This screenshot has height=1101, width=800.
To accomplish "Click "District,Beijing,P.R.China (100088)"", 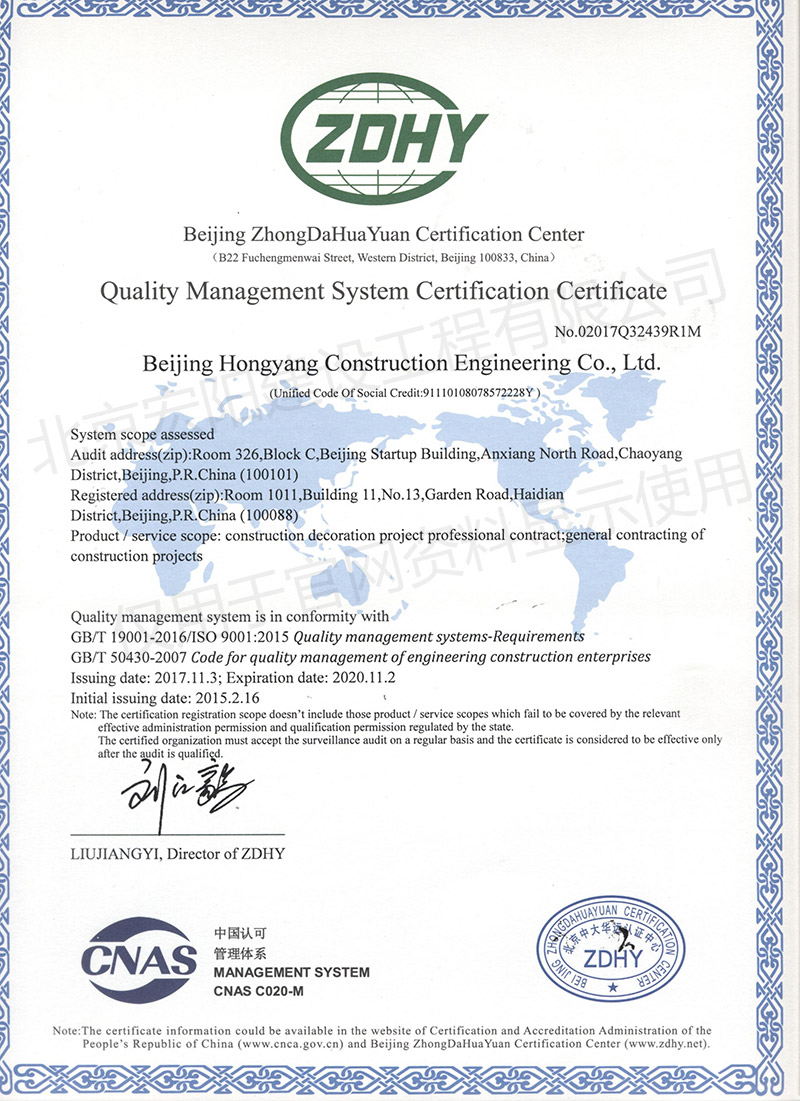I will click(x=184, y=515).
